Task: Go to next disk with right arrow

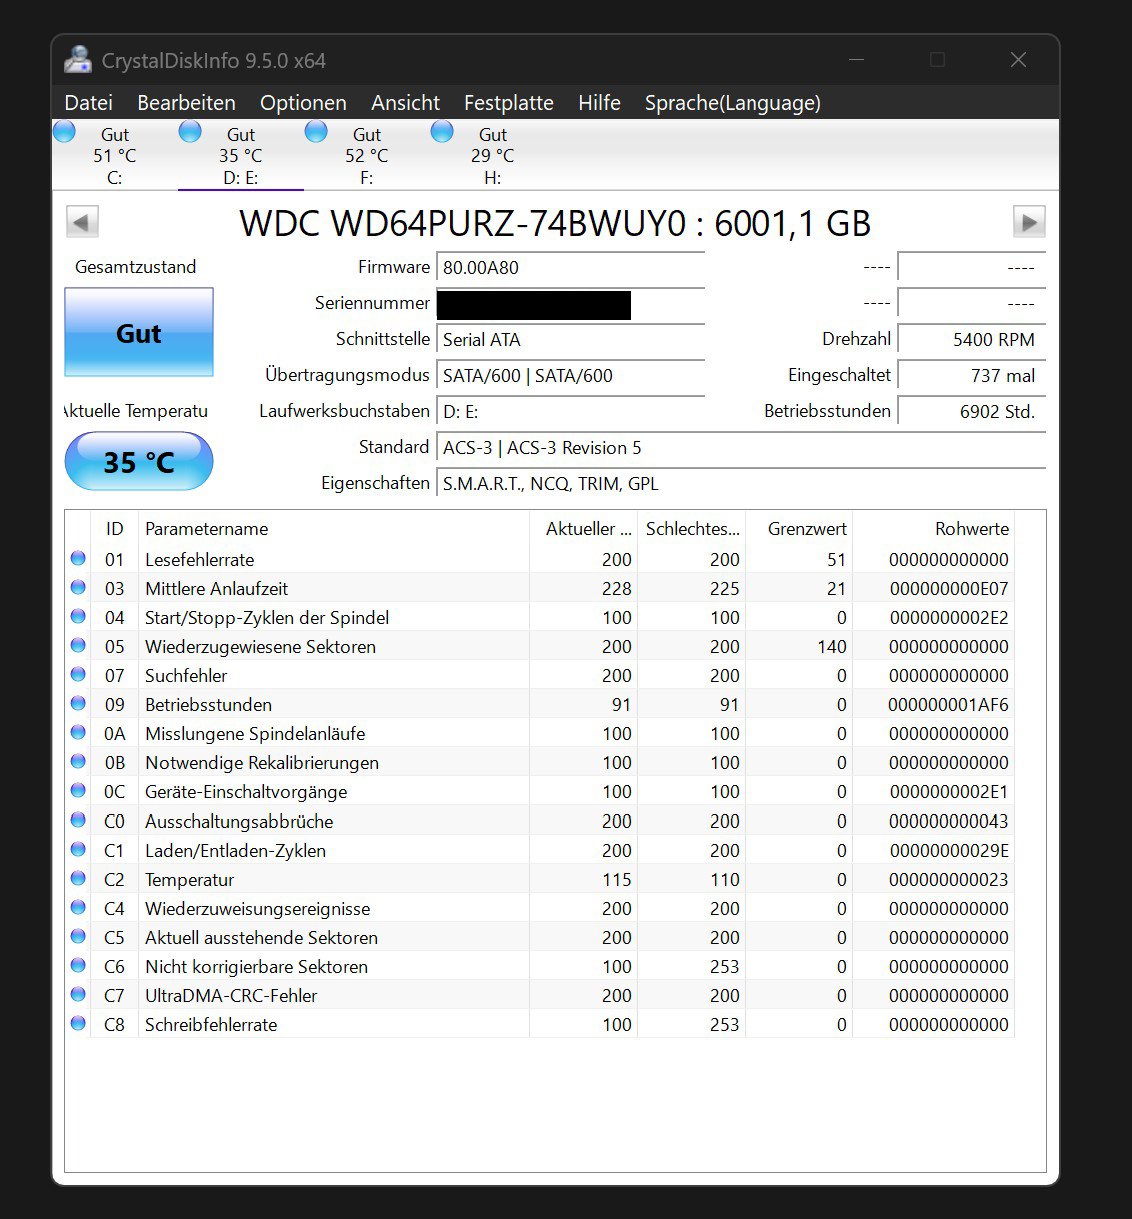Action: (1029, 222)
